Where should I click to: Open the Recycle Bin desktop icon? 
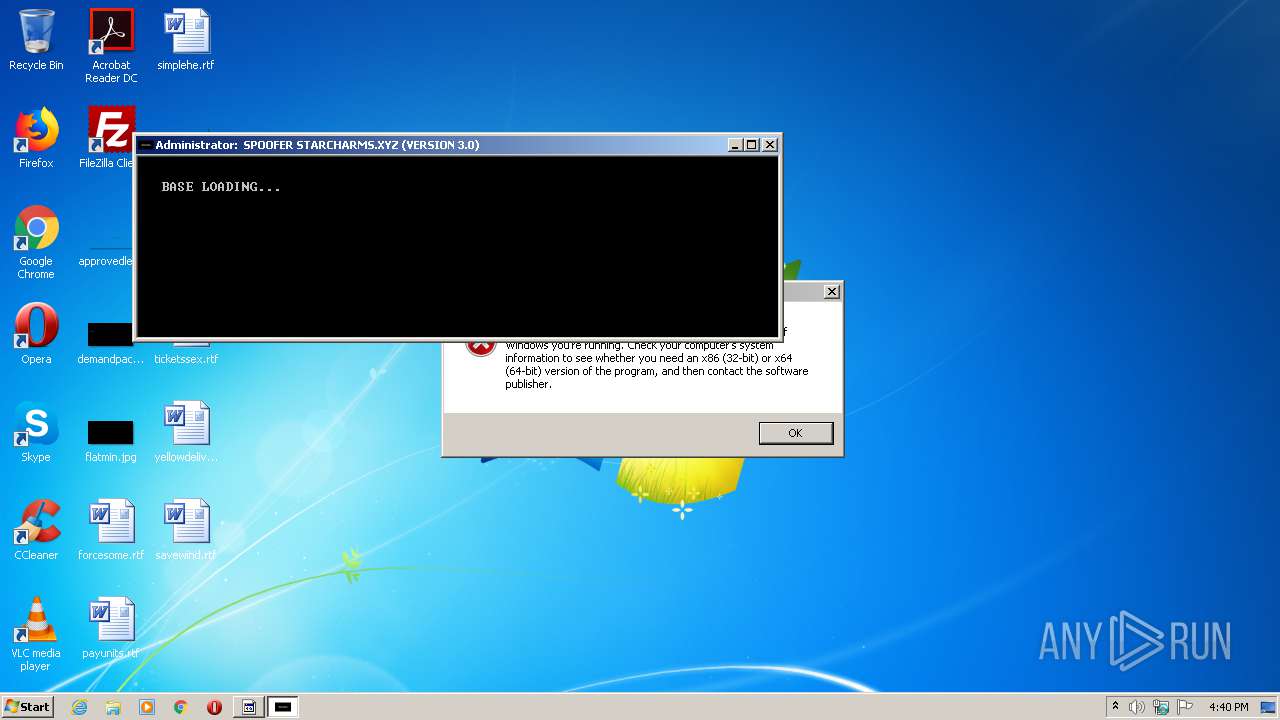coord(36,40)
